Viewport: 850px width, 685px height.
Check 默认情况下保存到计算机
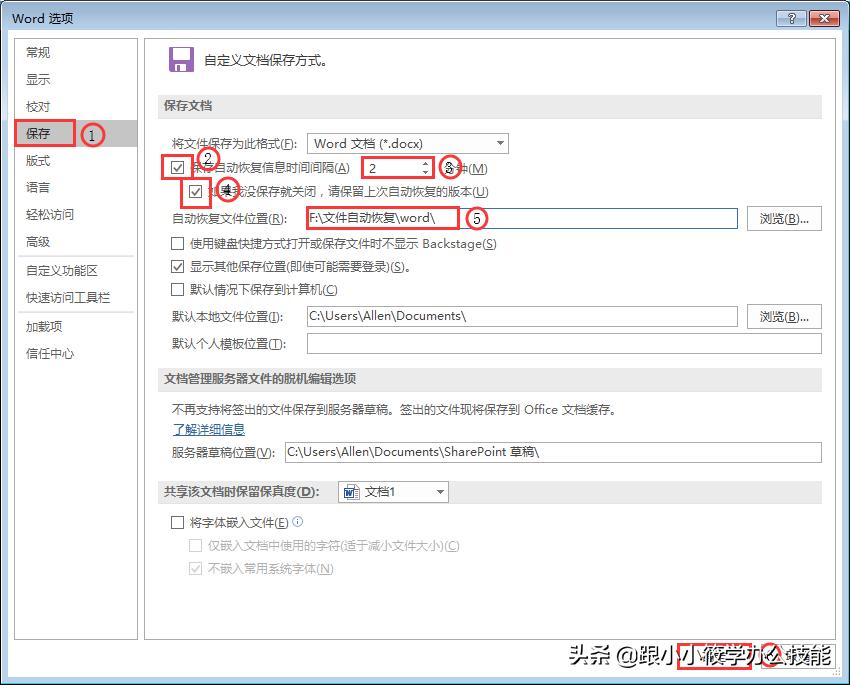tap(175, 290)
